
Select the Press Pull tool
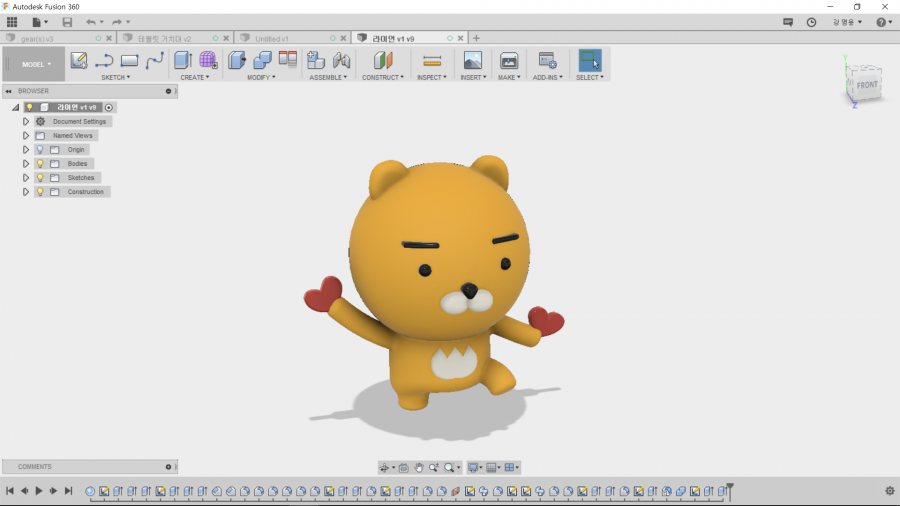pos(236,60)
